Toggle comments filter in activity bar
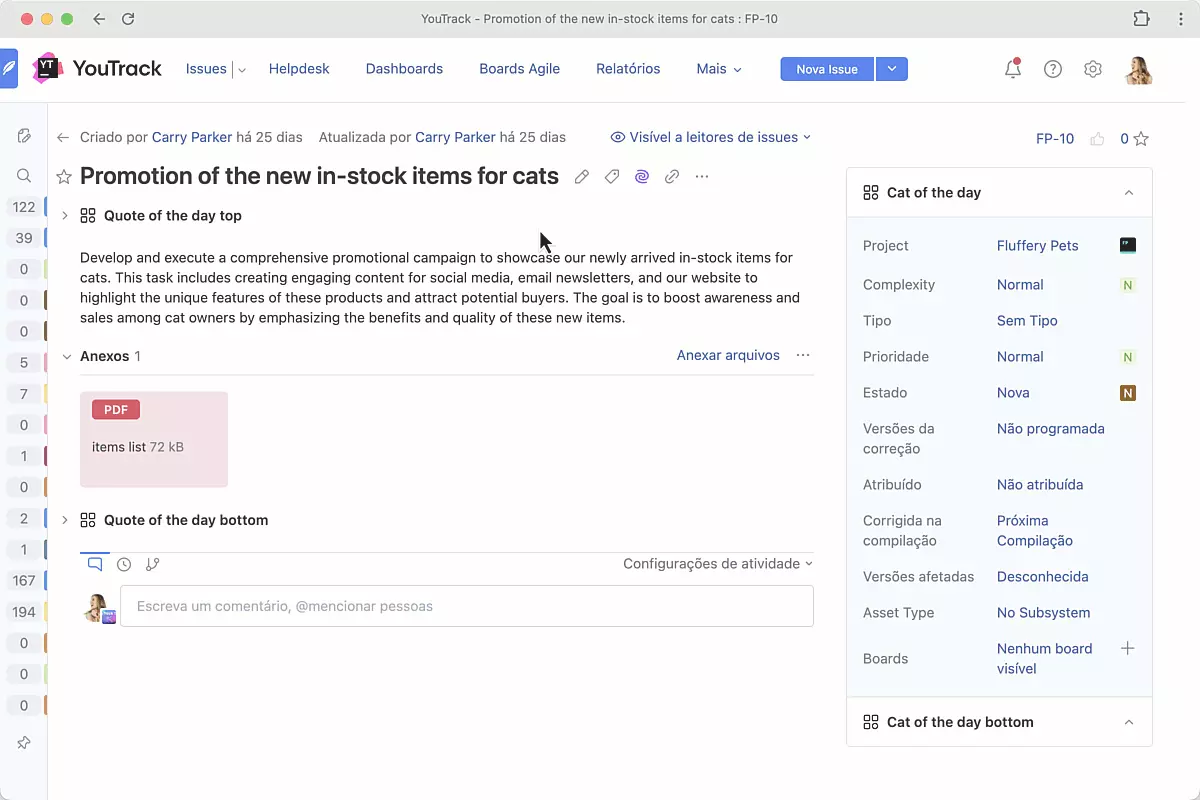Image resolution: width=1200 pixels, height=800 pixels. coord(95,564)
